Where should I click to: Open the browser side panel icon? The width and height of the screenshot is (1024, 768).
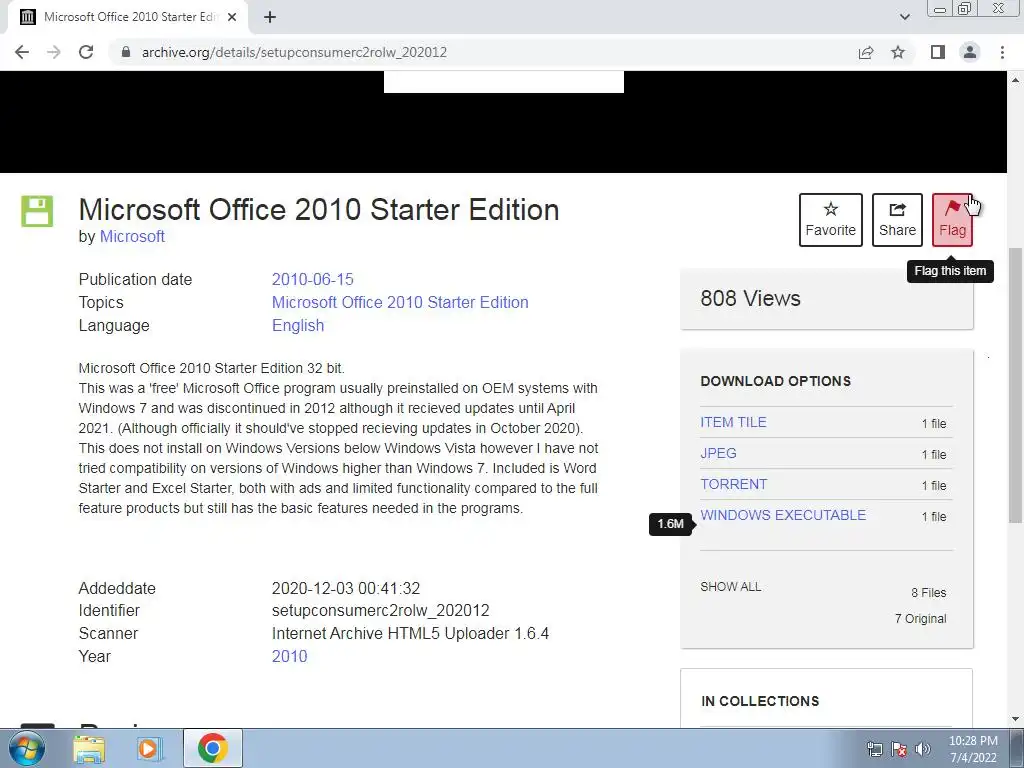(938, 52)
